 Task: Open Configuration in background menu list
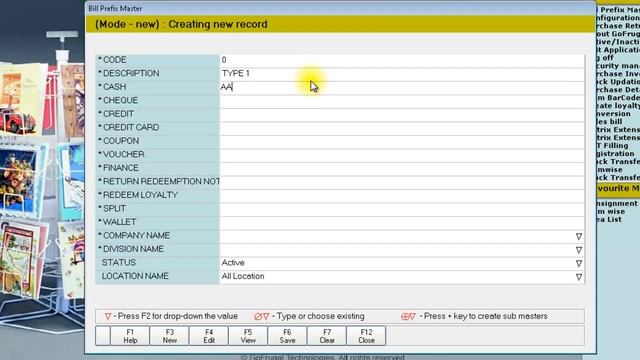point(618,18)
